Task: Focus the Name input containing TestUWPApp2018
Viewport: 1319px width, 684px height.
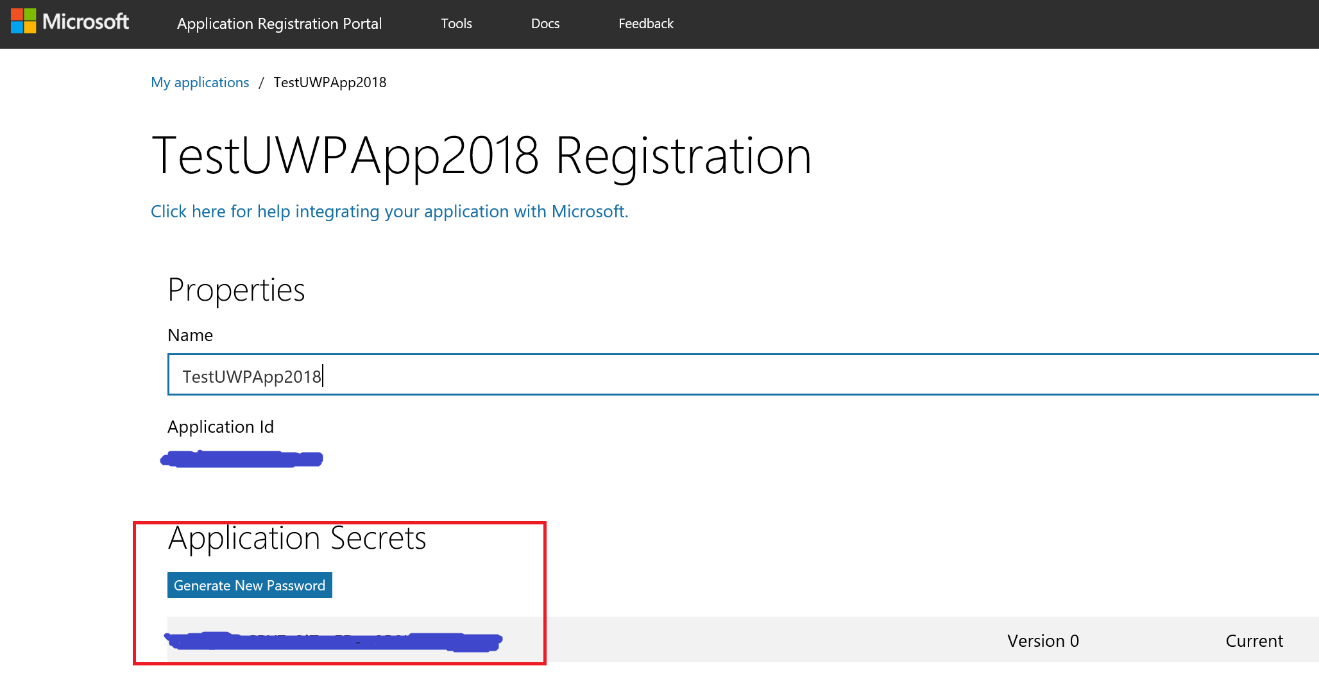Action: click(x=740, y=376)
